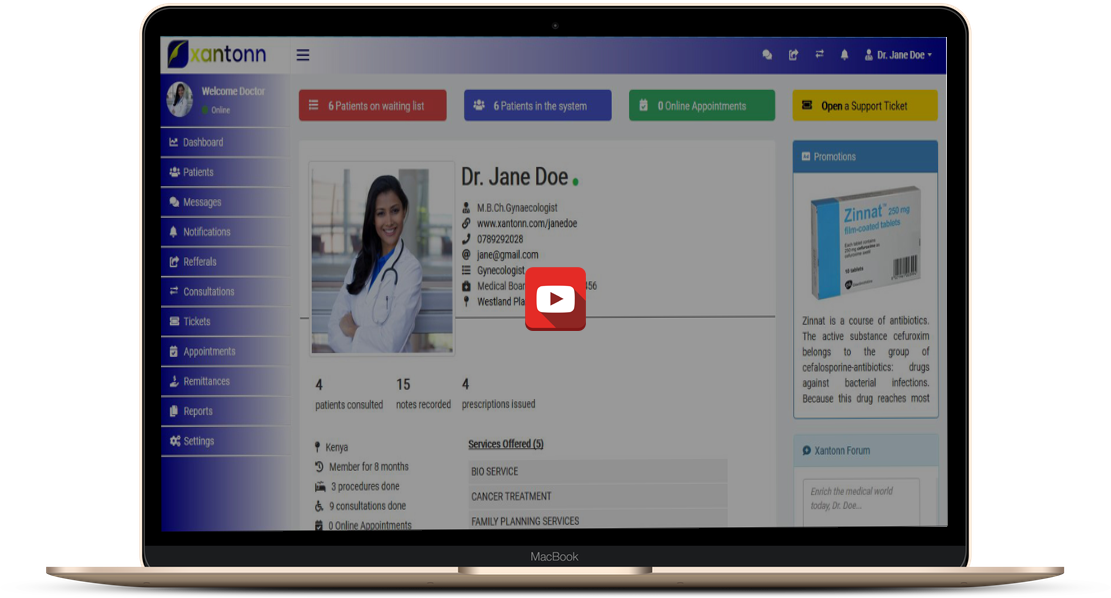Open Dashboard in the sidebar
The image size is (1111, 598).
pyautogui.click(x=202, y=142)
